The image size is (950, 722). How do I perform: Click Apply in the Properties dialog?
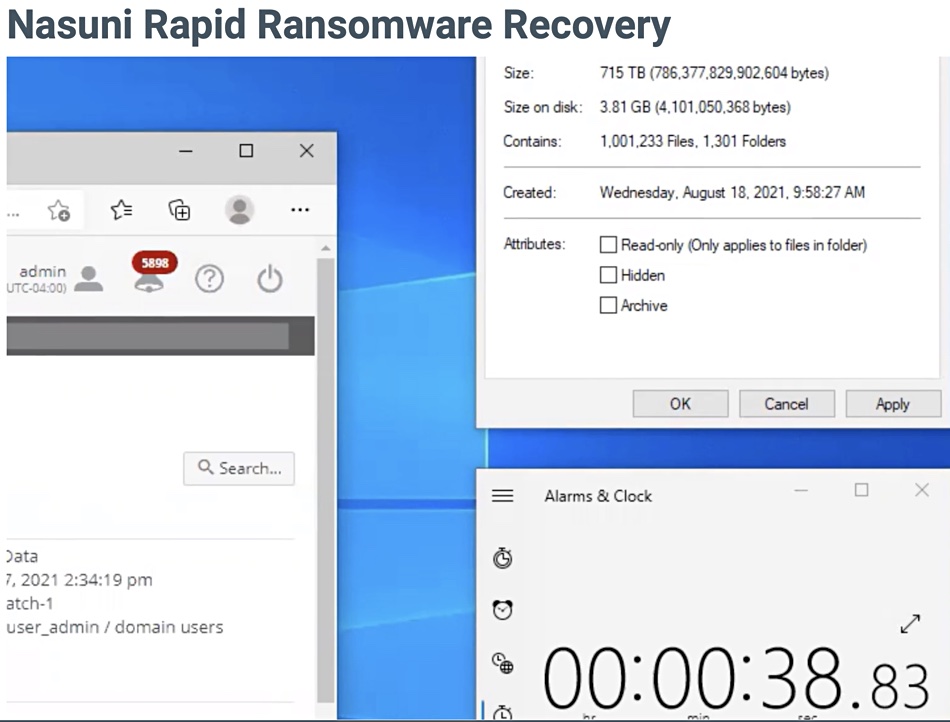(893, 404)
